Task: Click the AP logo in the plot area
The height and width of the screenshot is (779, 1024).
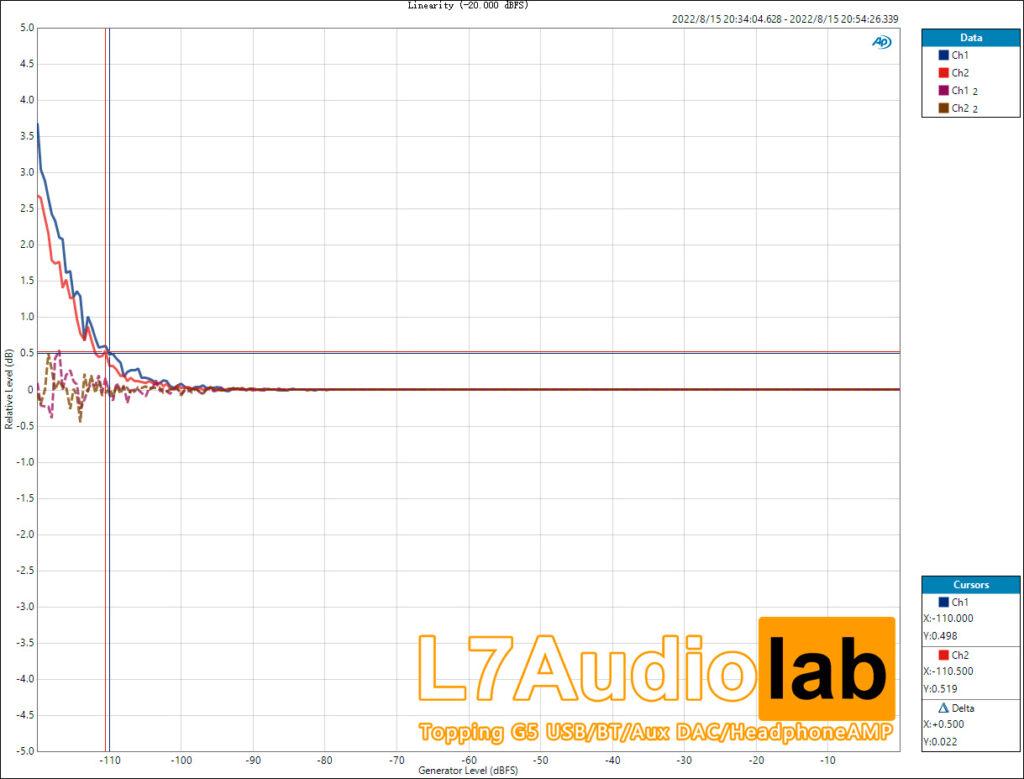Action: click(880, 44)
